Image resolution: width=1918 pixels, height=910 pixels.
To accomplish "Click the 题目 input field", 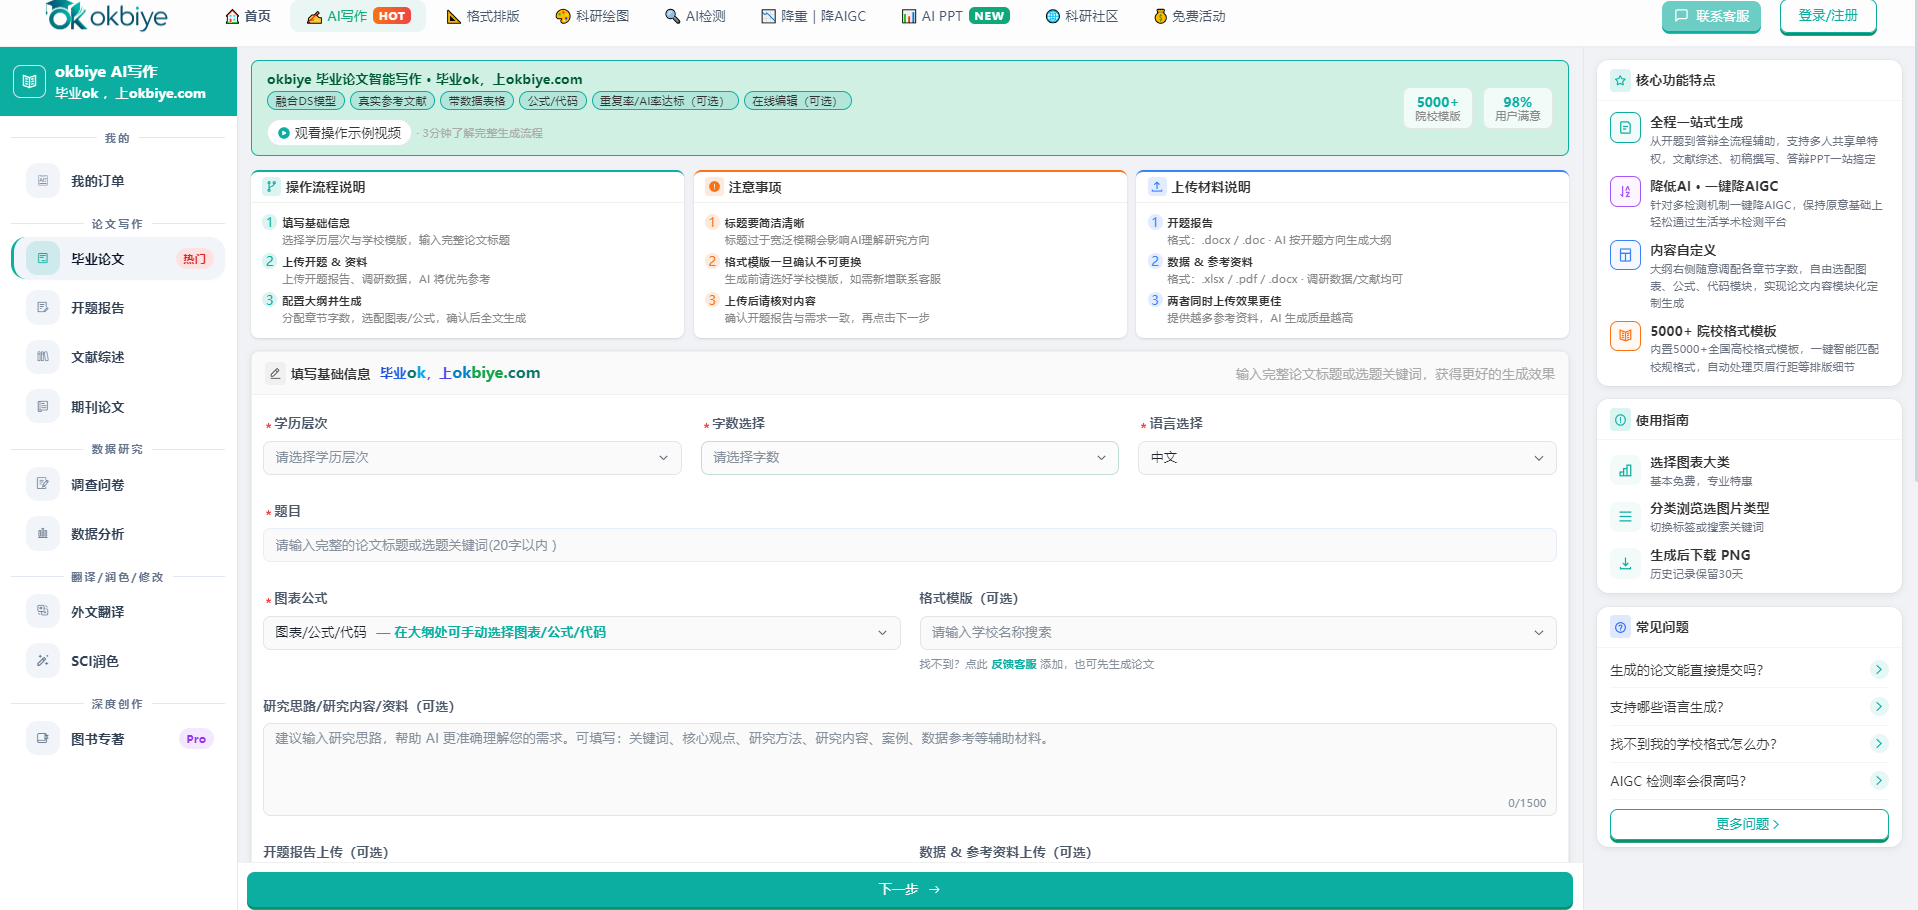I will (x=910, y=545).
